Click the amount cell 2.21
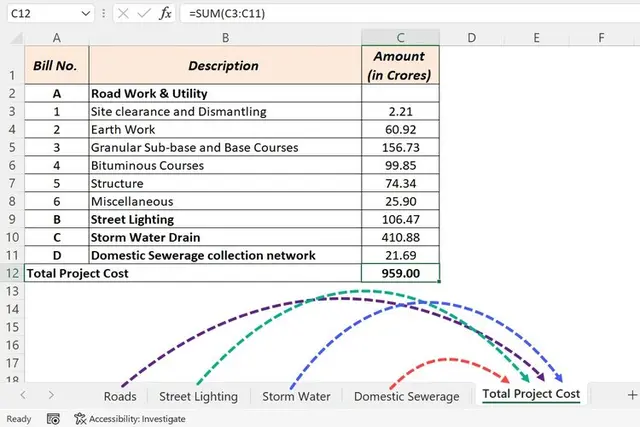640x427 pixels. (x=400, y=111)
